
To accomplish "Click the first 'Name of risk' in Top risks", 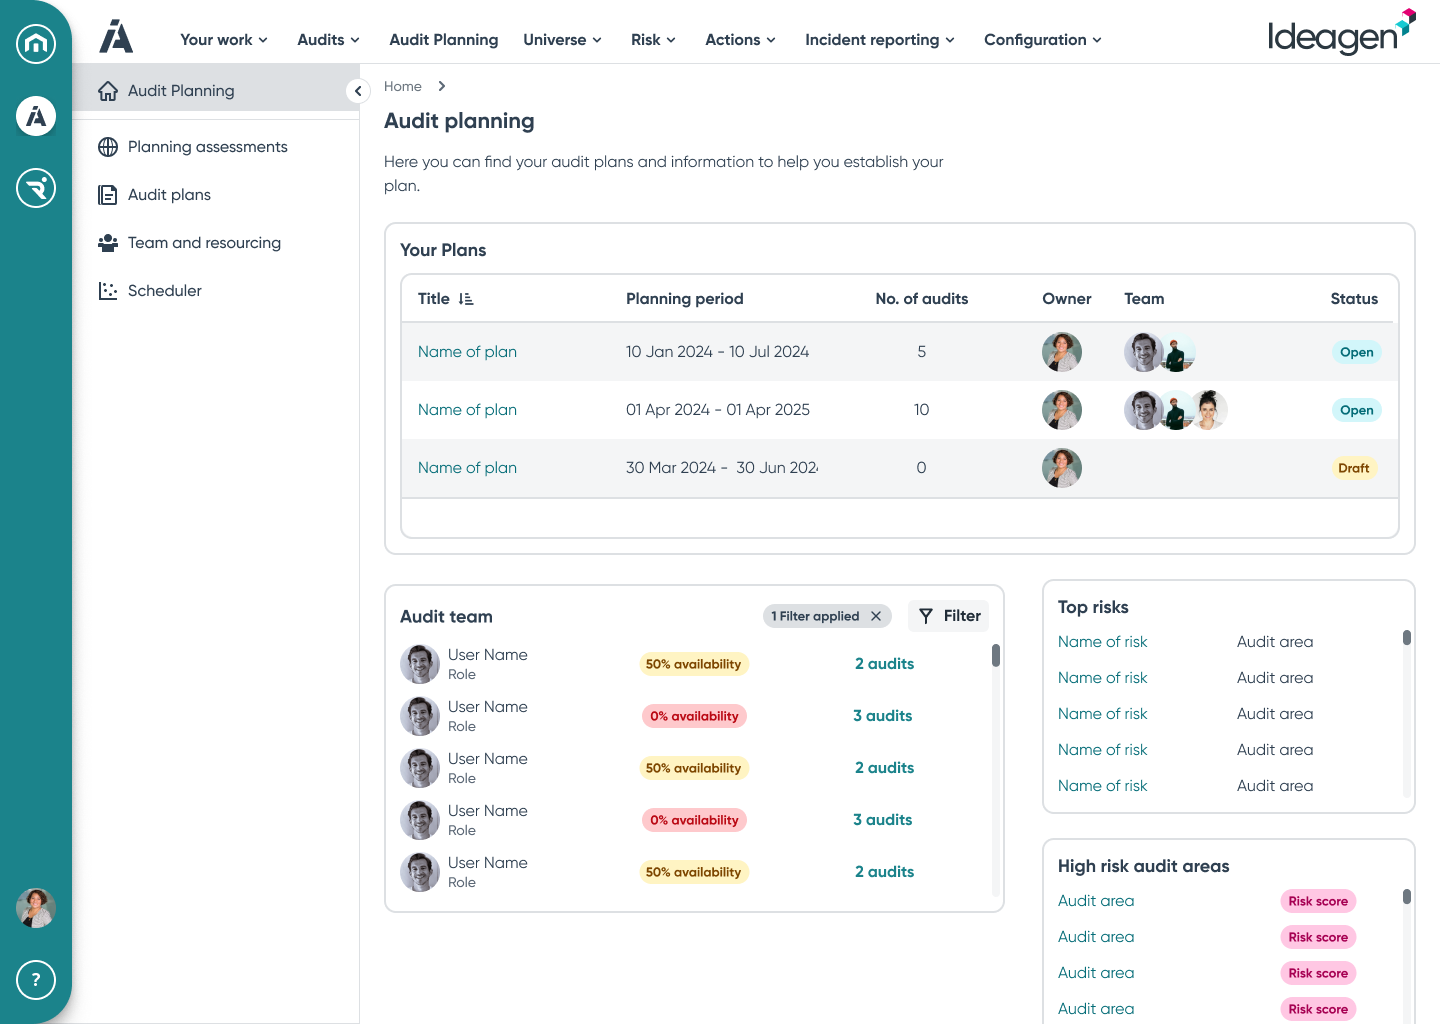I will click(x=1102, y=642).
